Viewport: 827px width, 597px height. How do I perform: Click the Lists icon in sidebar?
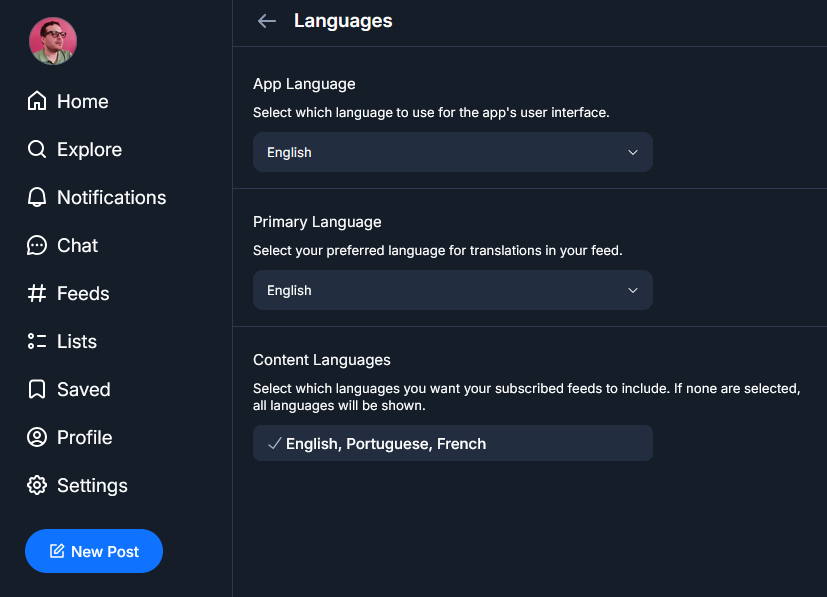click(x=37, y=341)
